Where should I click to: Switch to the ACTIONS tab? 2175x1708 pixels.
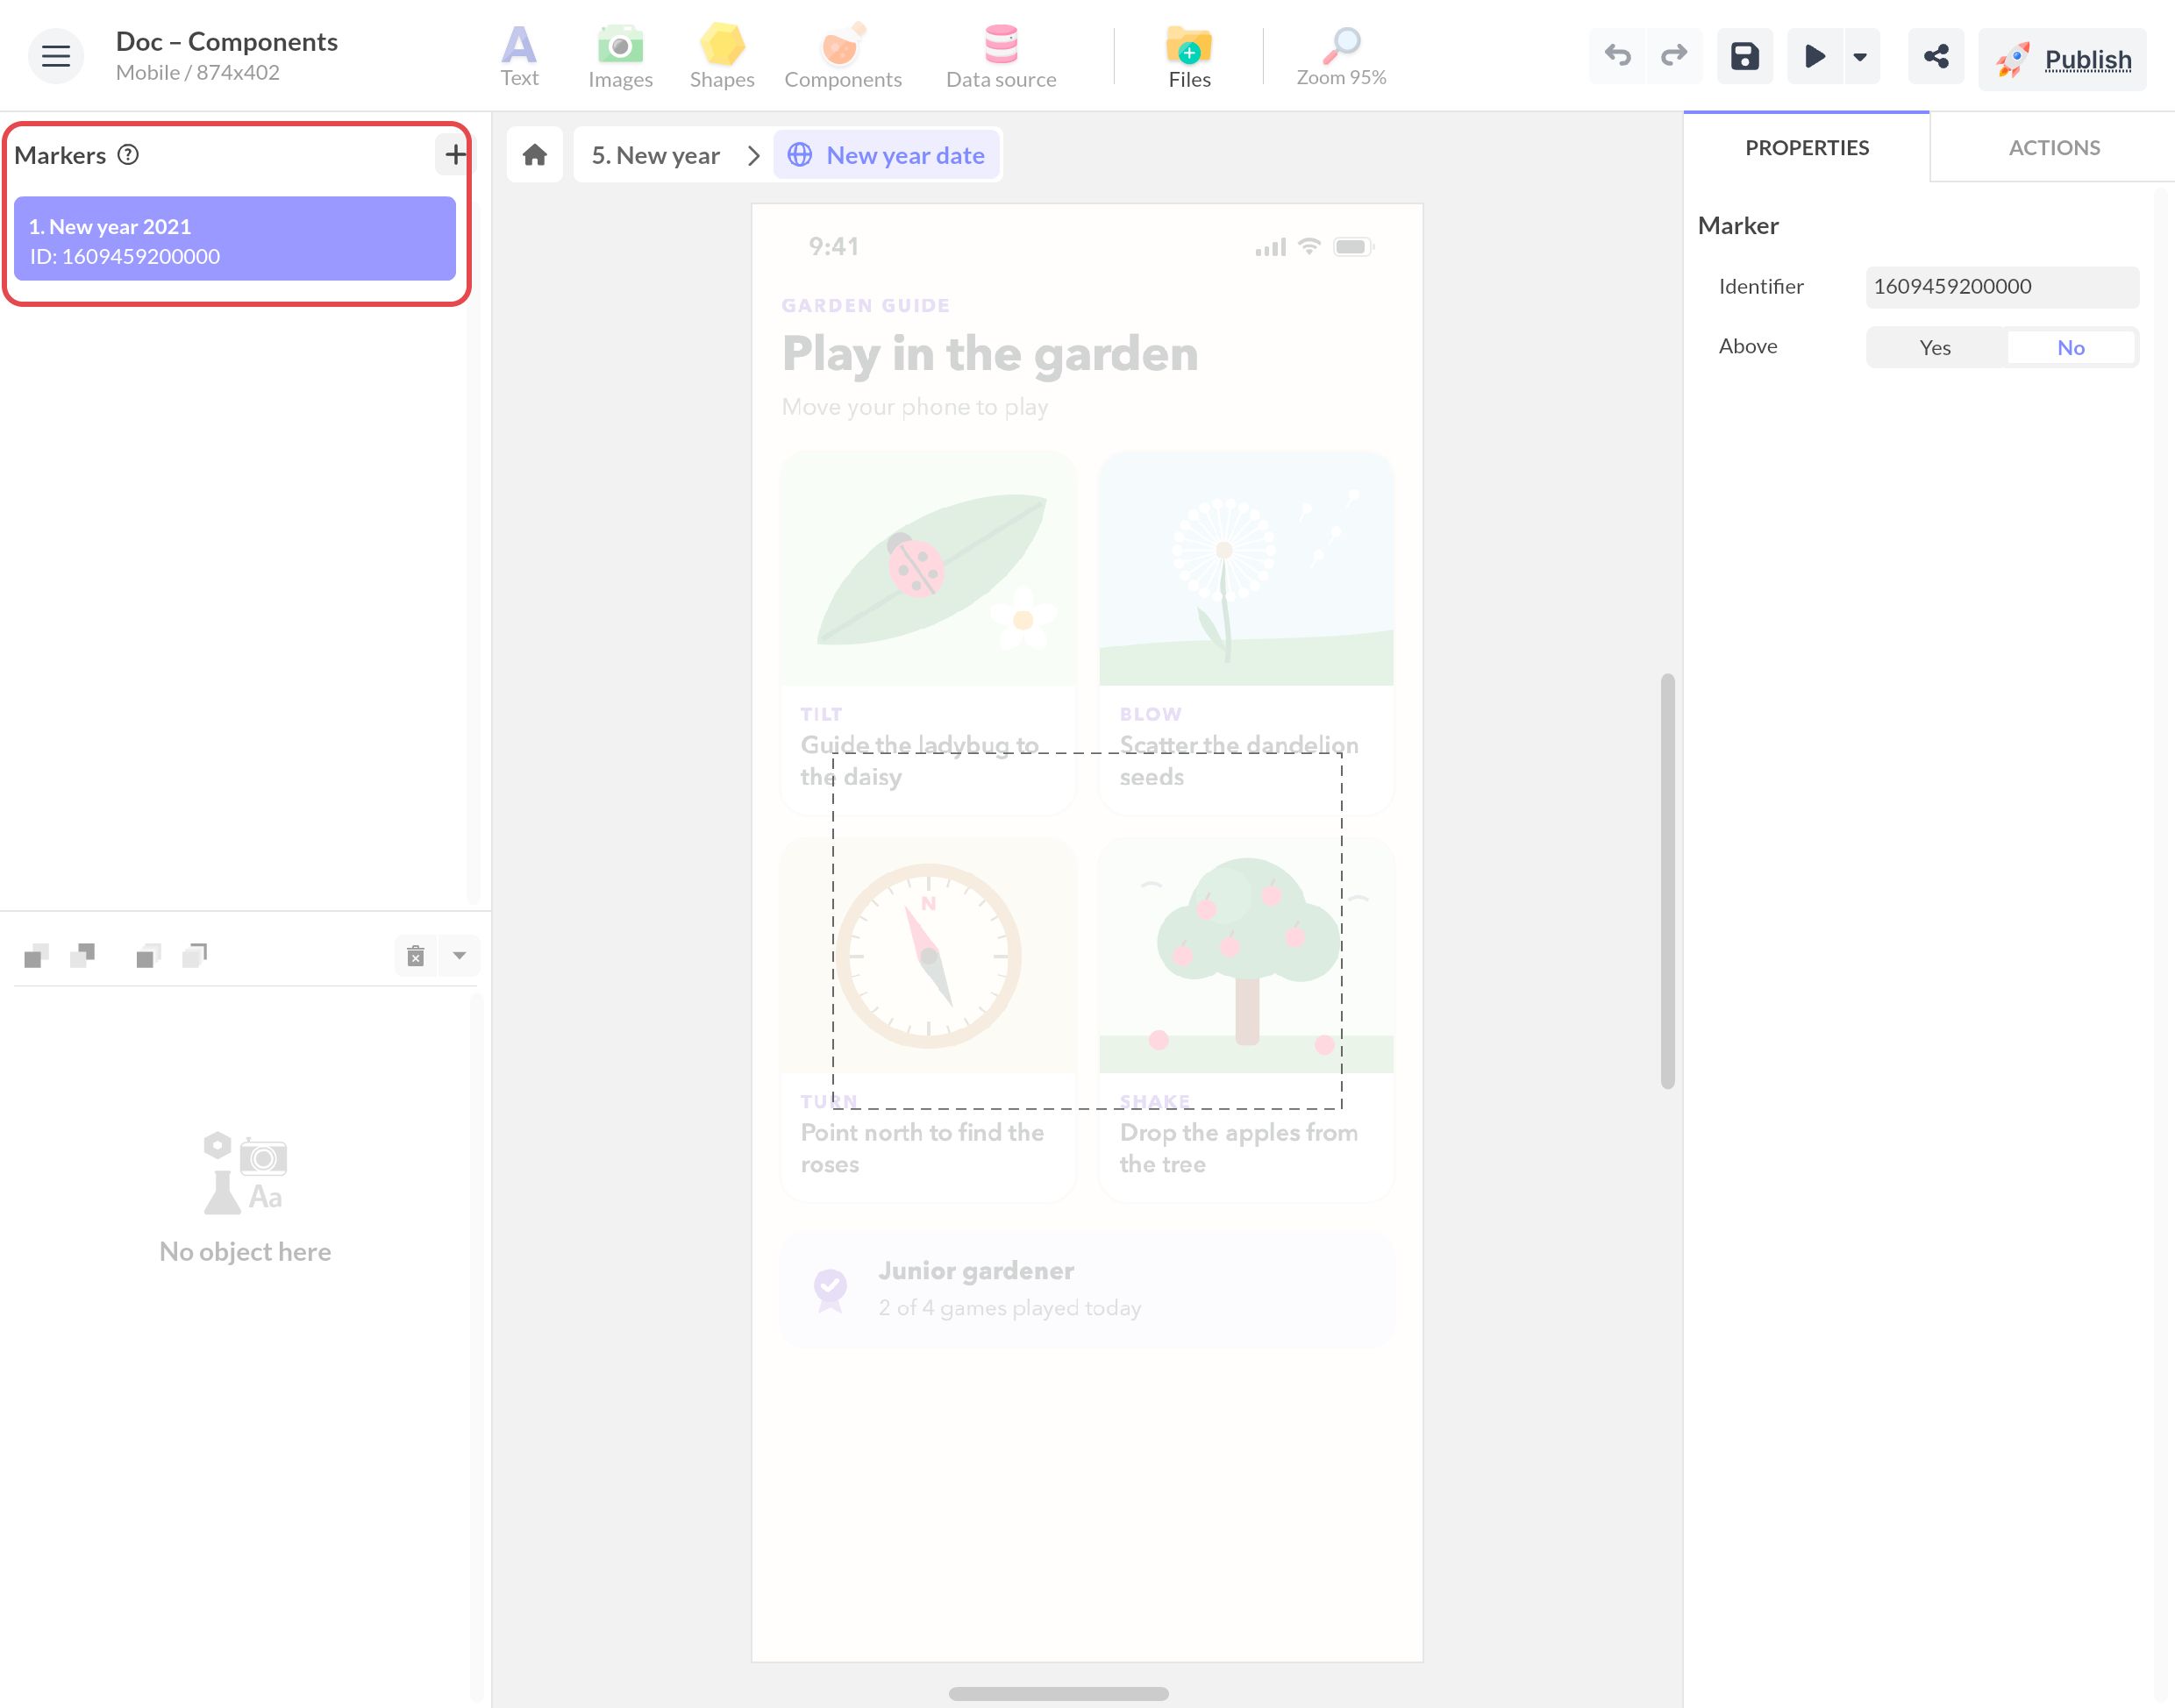tap(2053, 148)
